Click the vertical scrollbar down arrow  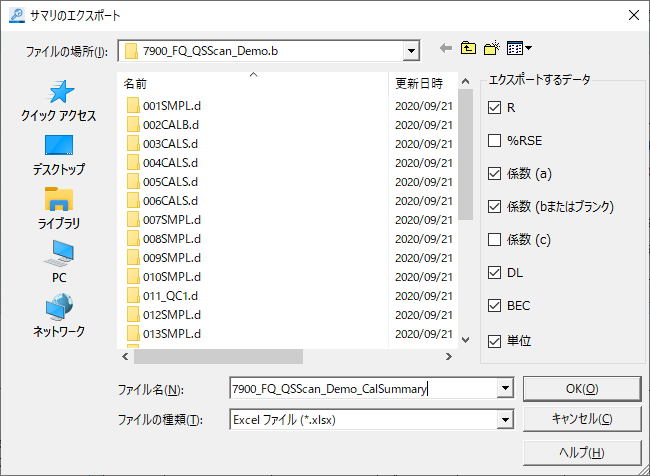466,340
